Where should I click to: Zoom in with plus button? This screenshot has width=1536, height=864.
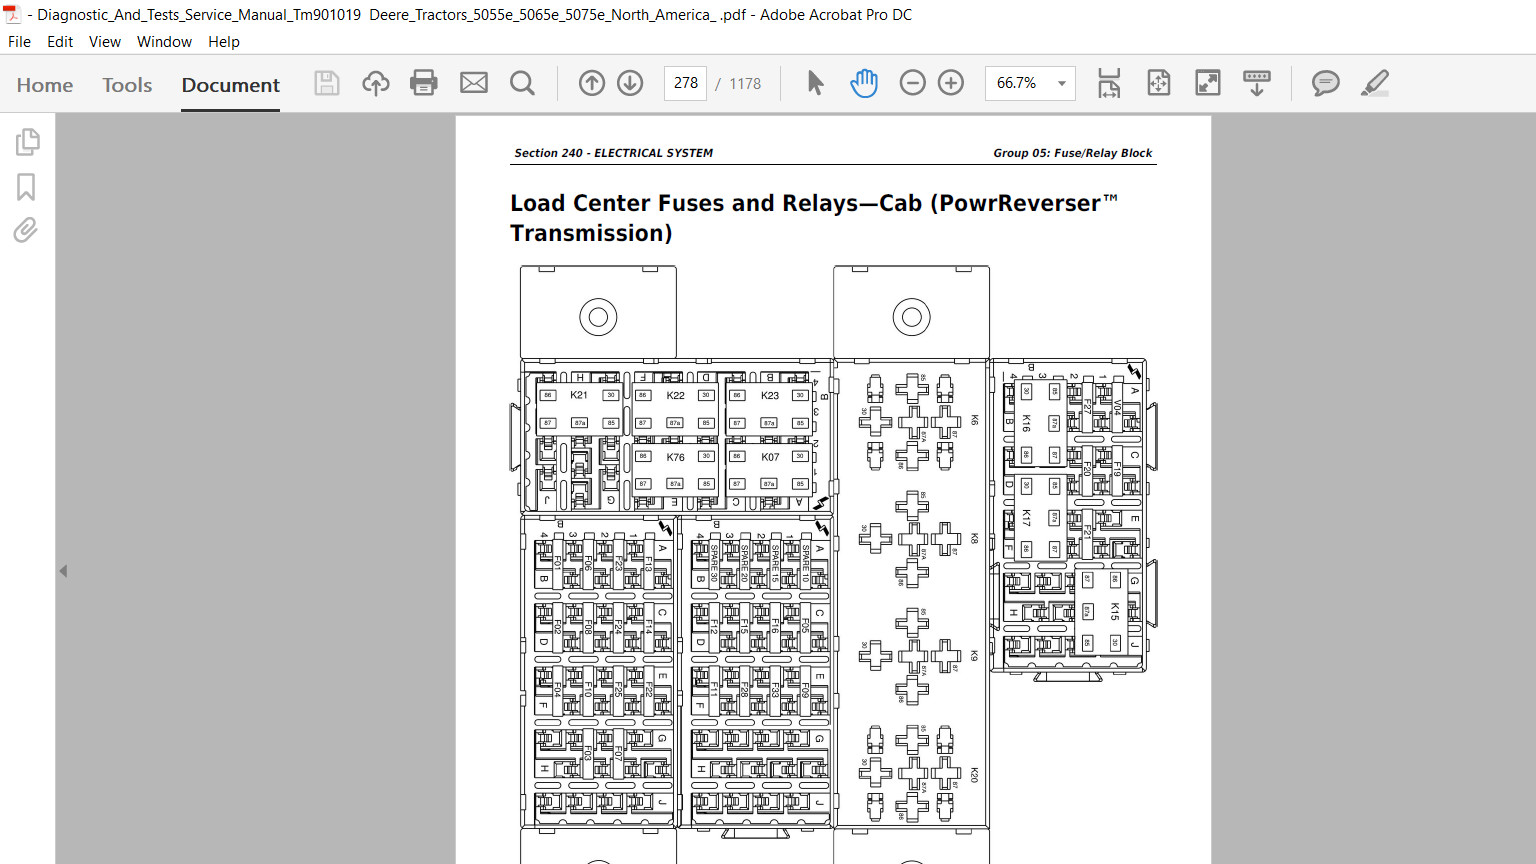(951, 83)
